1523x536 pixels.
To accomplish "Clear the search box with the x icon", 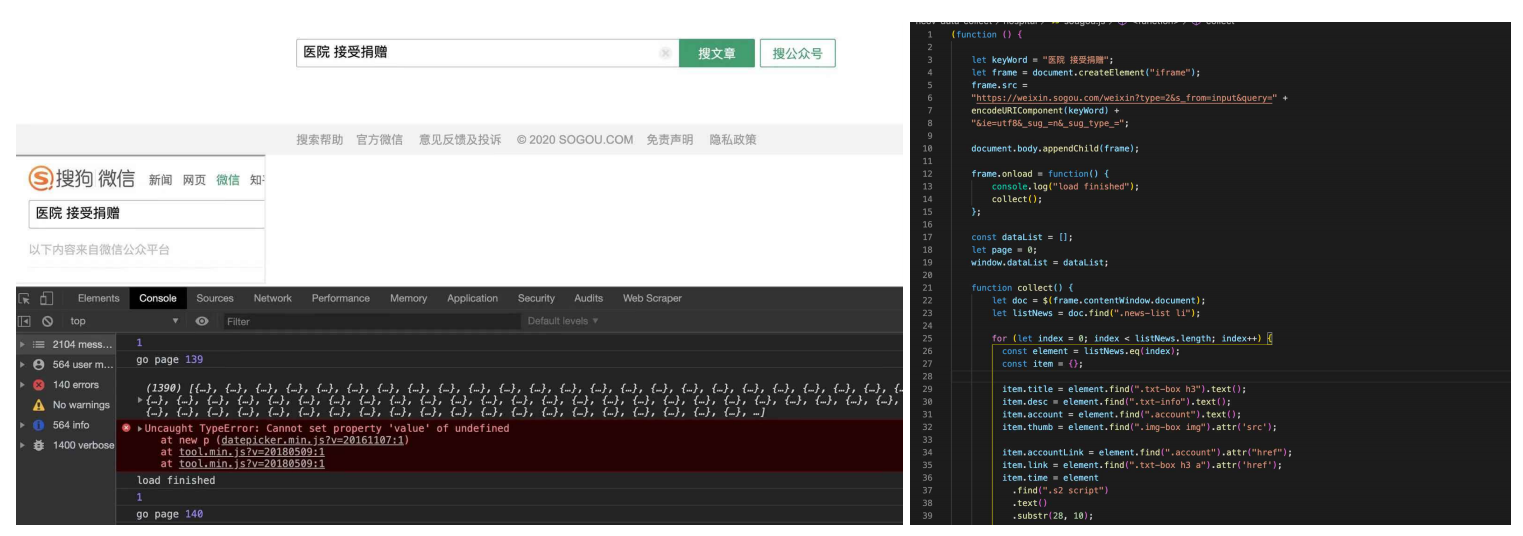I will [x=665, y=53].
